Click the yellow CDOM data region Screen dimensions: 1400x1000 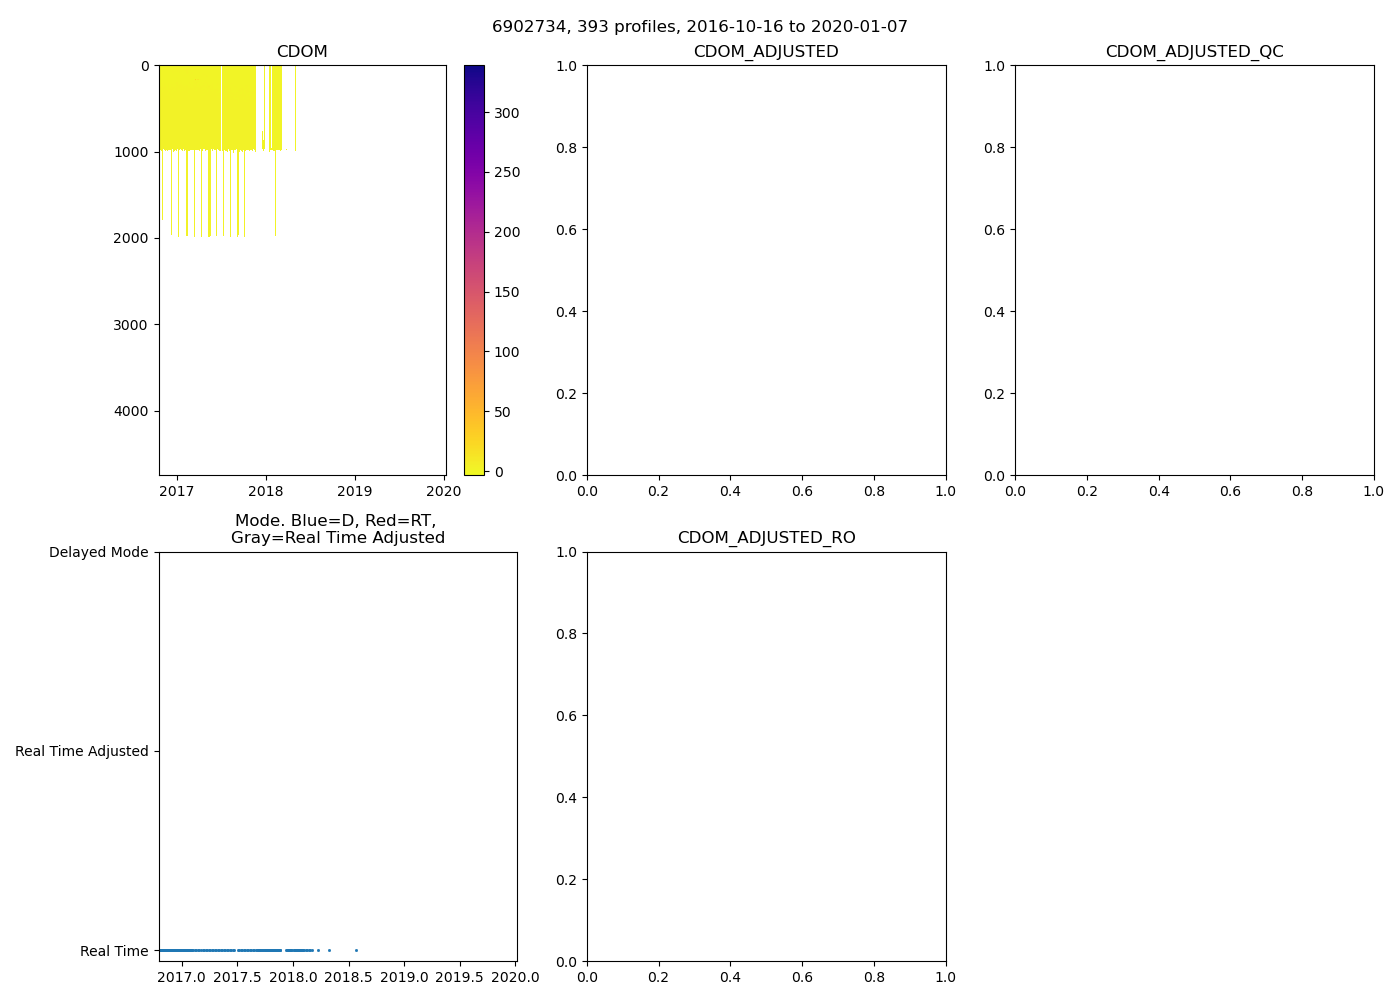(200, 108)
